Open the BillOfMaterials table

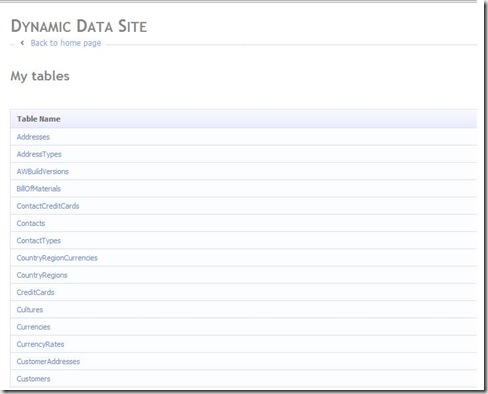39,189
